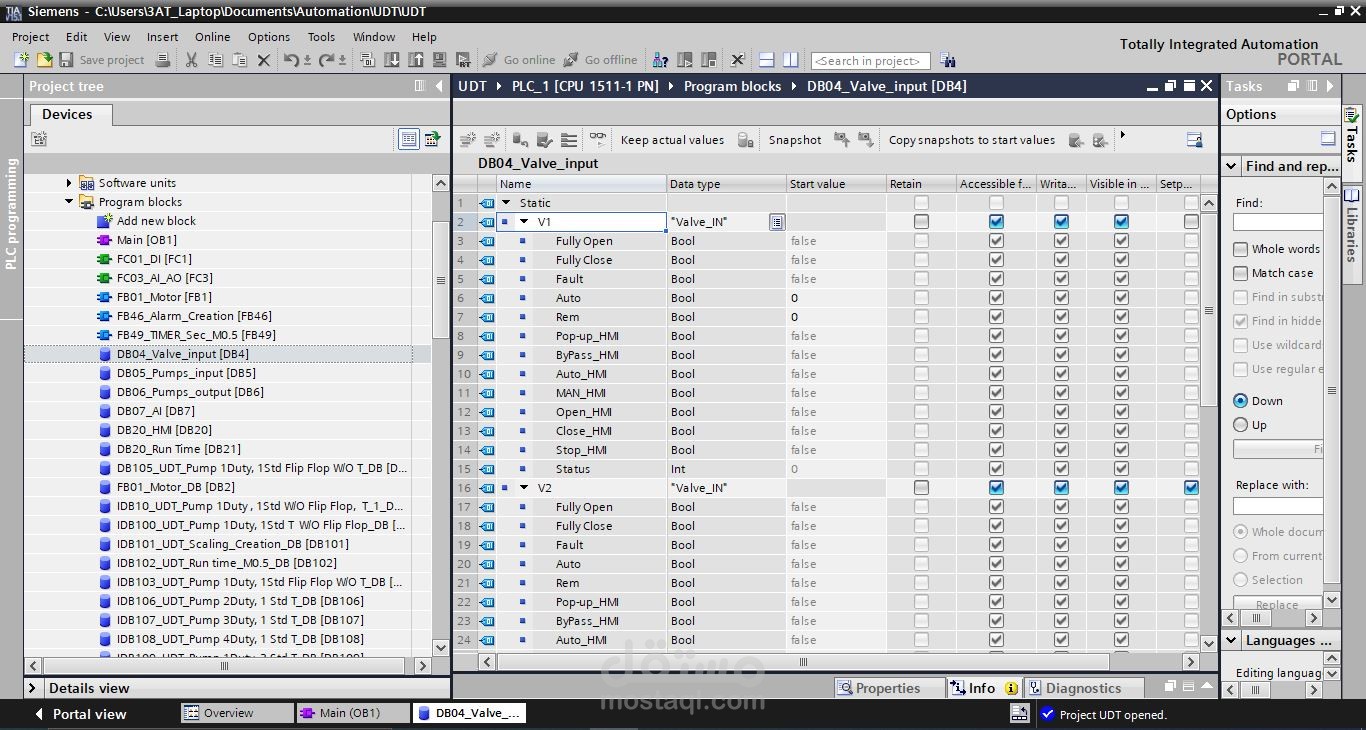Click Upload from device icon
The image size is (1366, 730).
point(415,60)
